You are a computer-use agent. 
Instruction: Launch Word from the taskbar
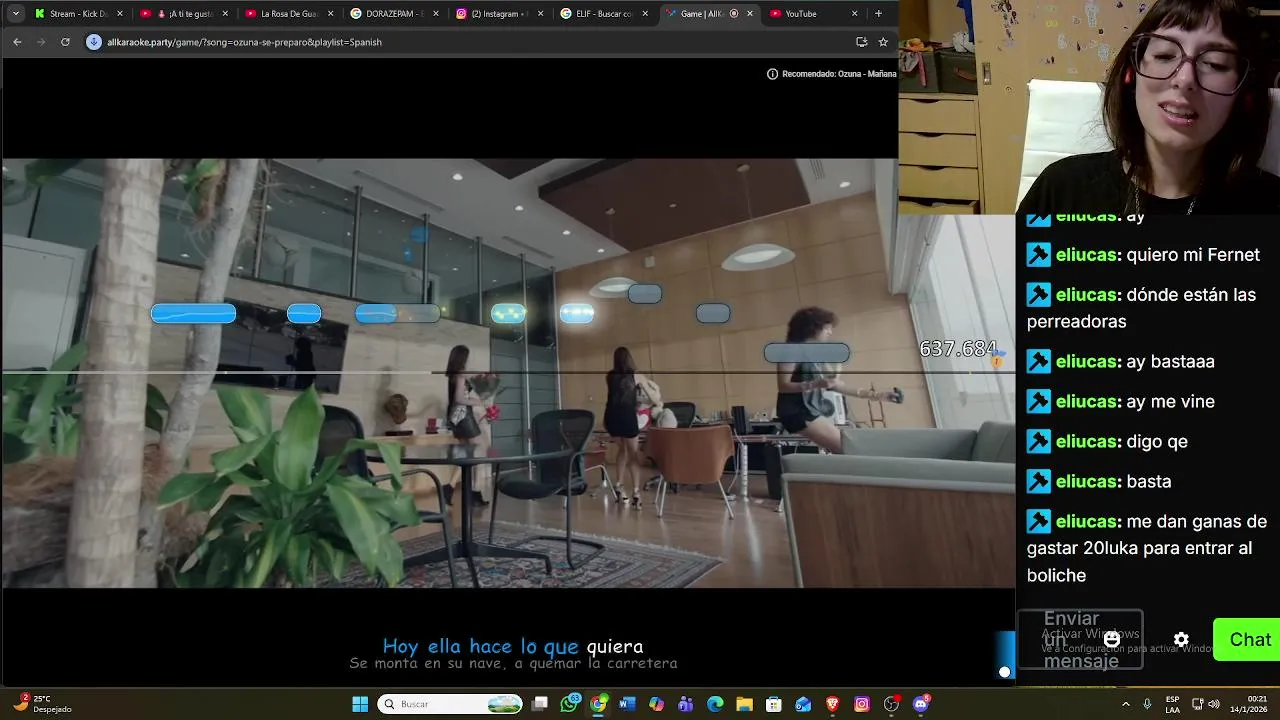(627, 704)
